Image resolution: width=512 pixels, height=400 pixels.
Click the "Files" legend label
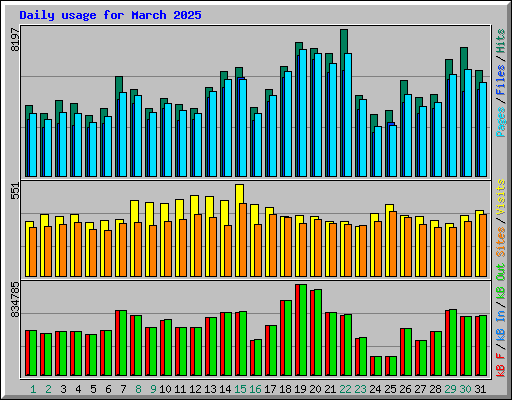coord(500,80)
